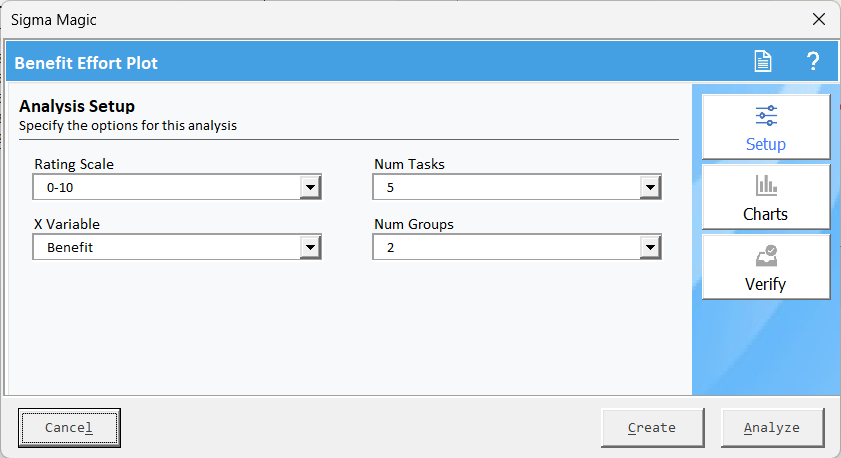Click the X Variable field showing Benefit

coord(166,248)
